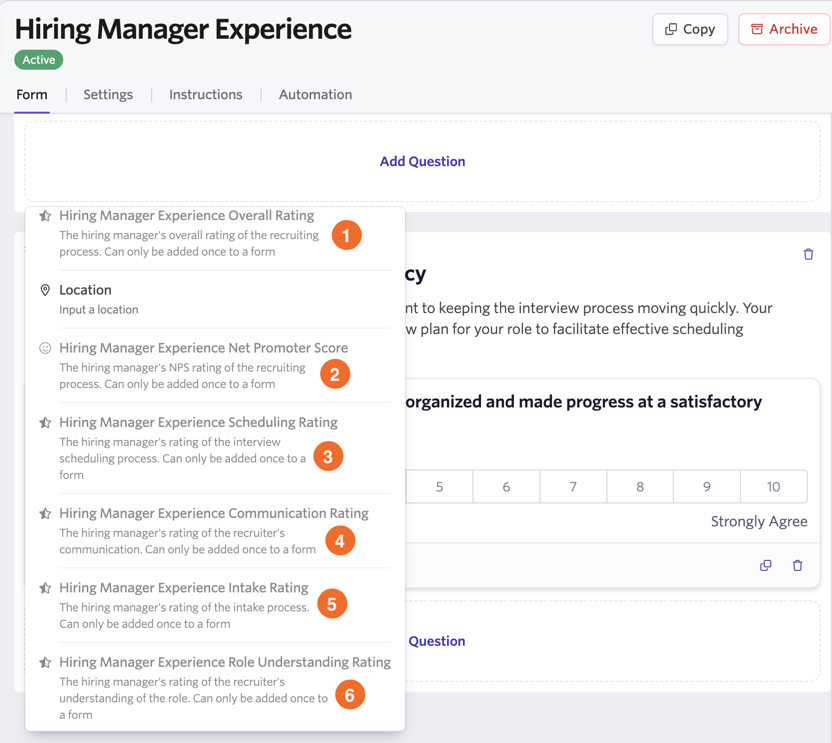Archive this Hiring Manager Experience form

784,29
